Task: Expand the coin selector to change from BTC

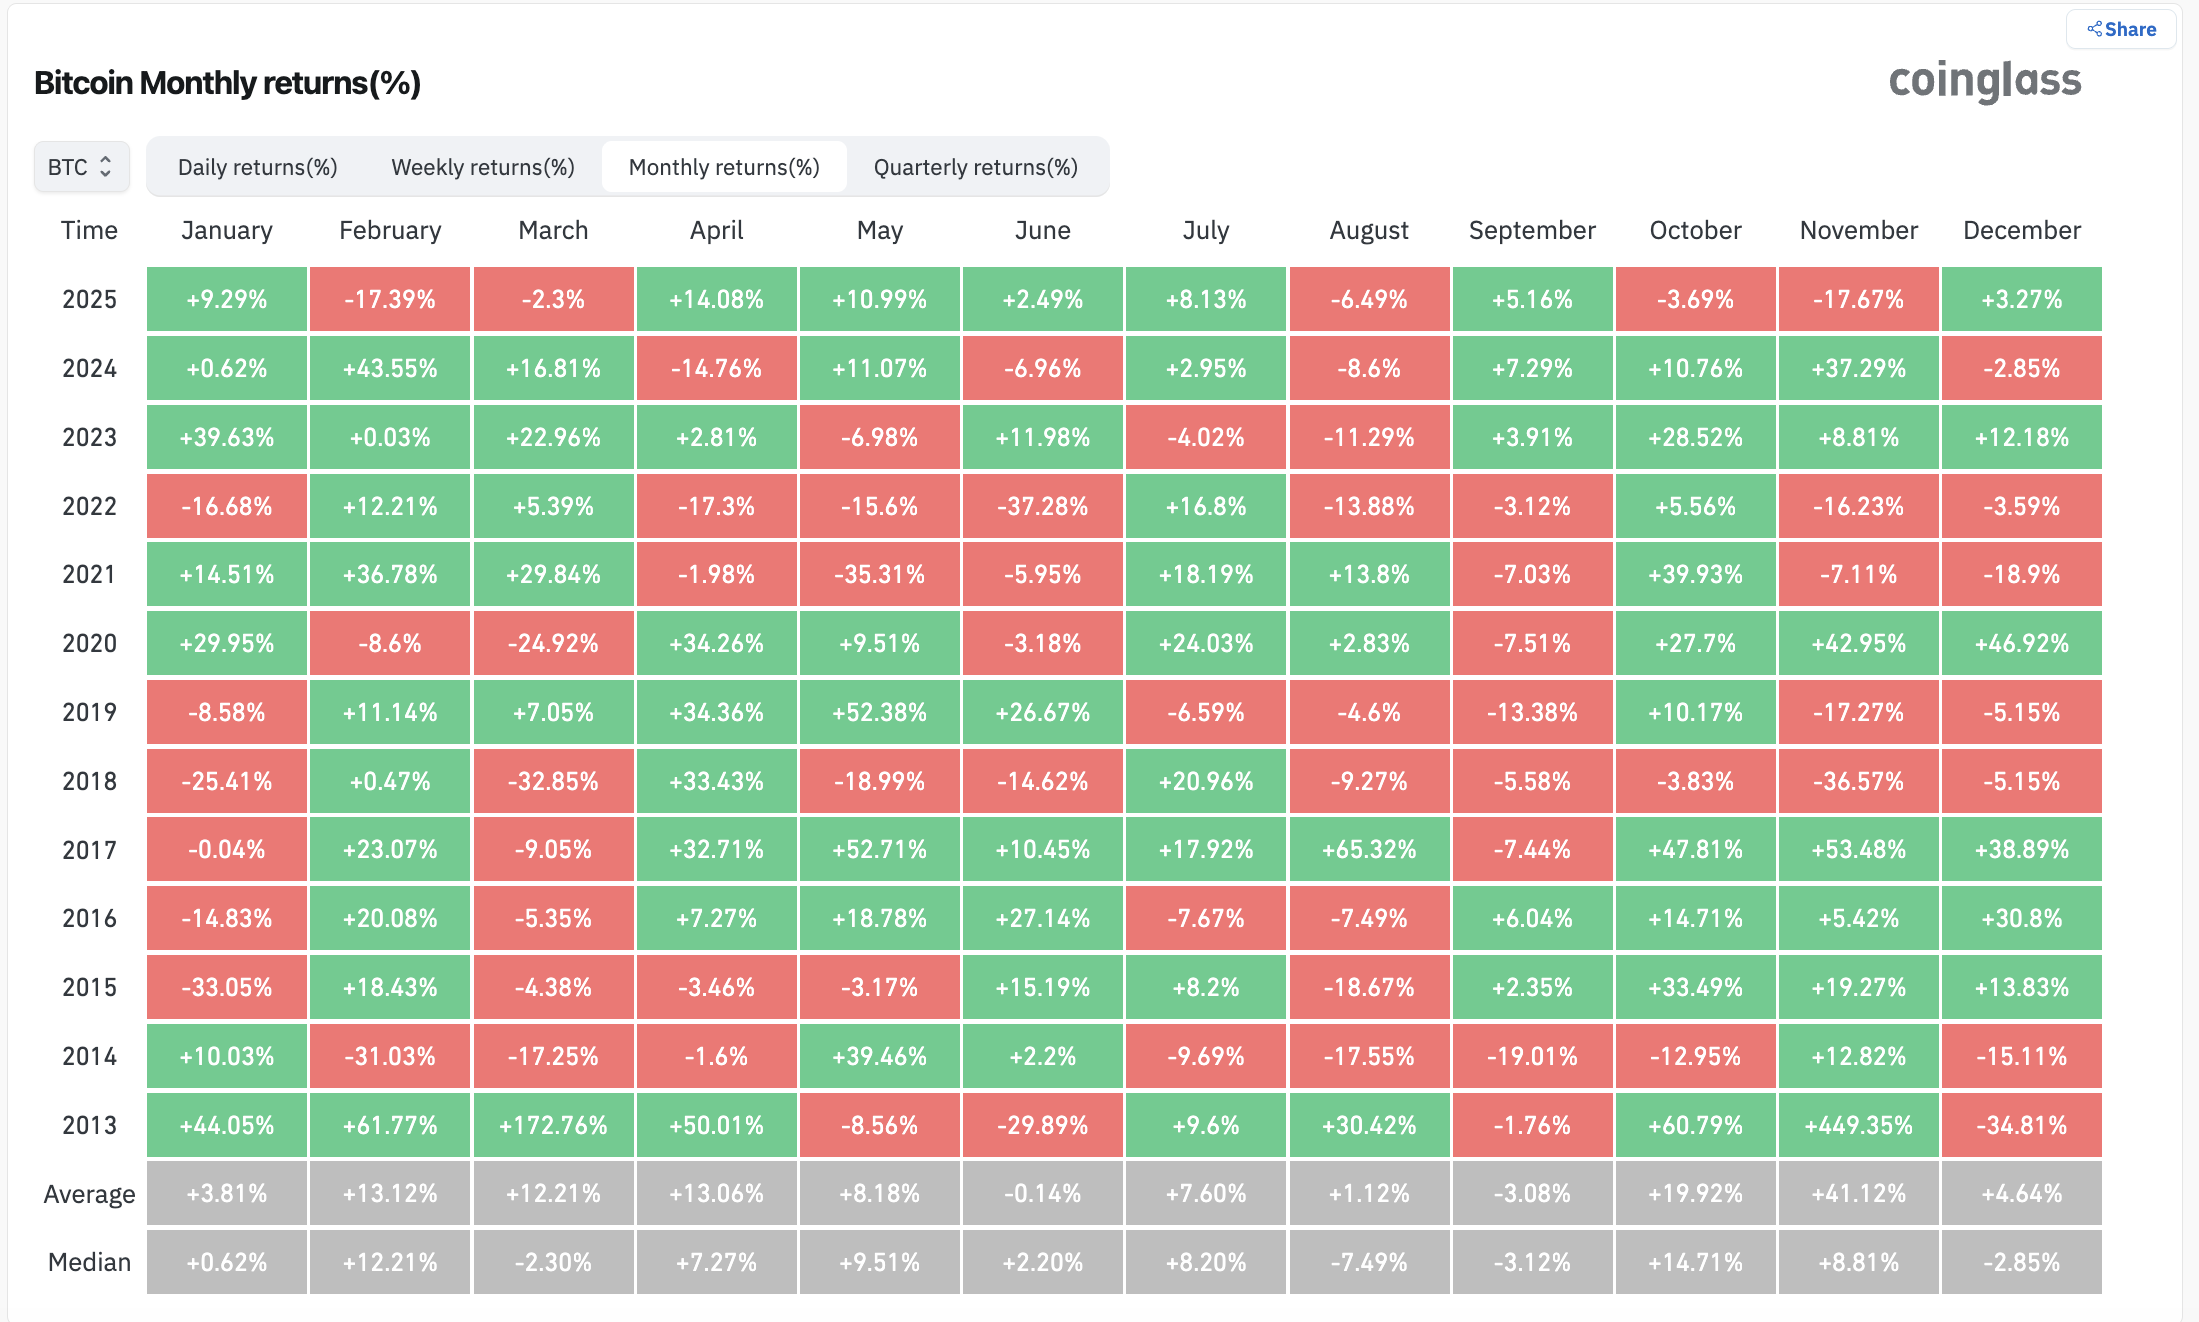Action: [81, 166]
